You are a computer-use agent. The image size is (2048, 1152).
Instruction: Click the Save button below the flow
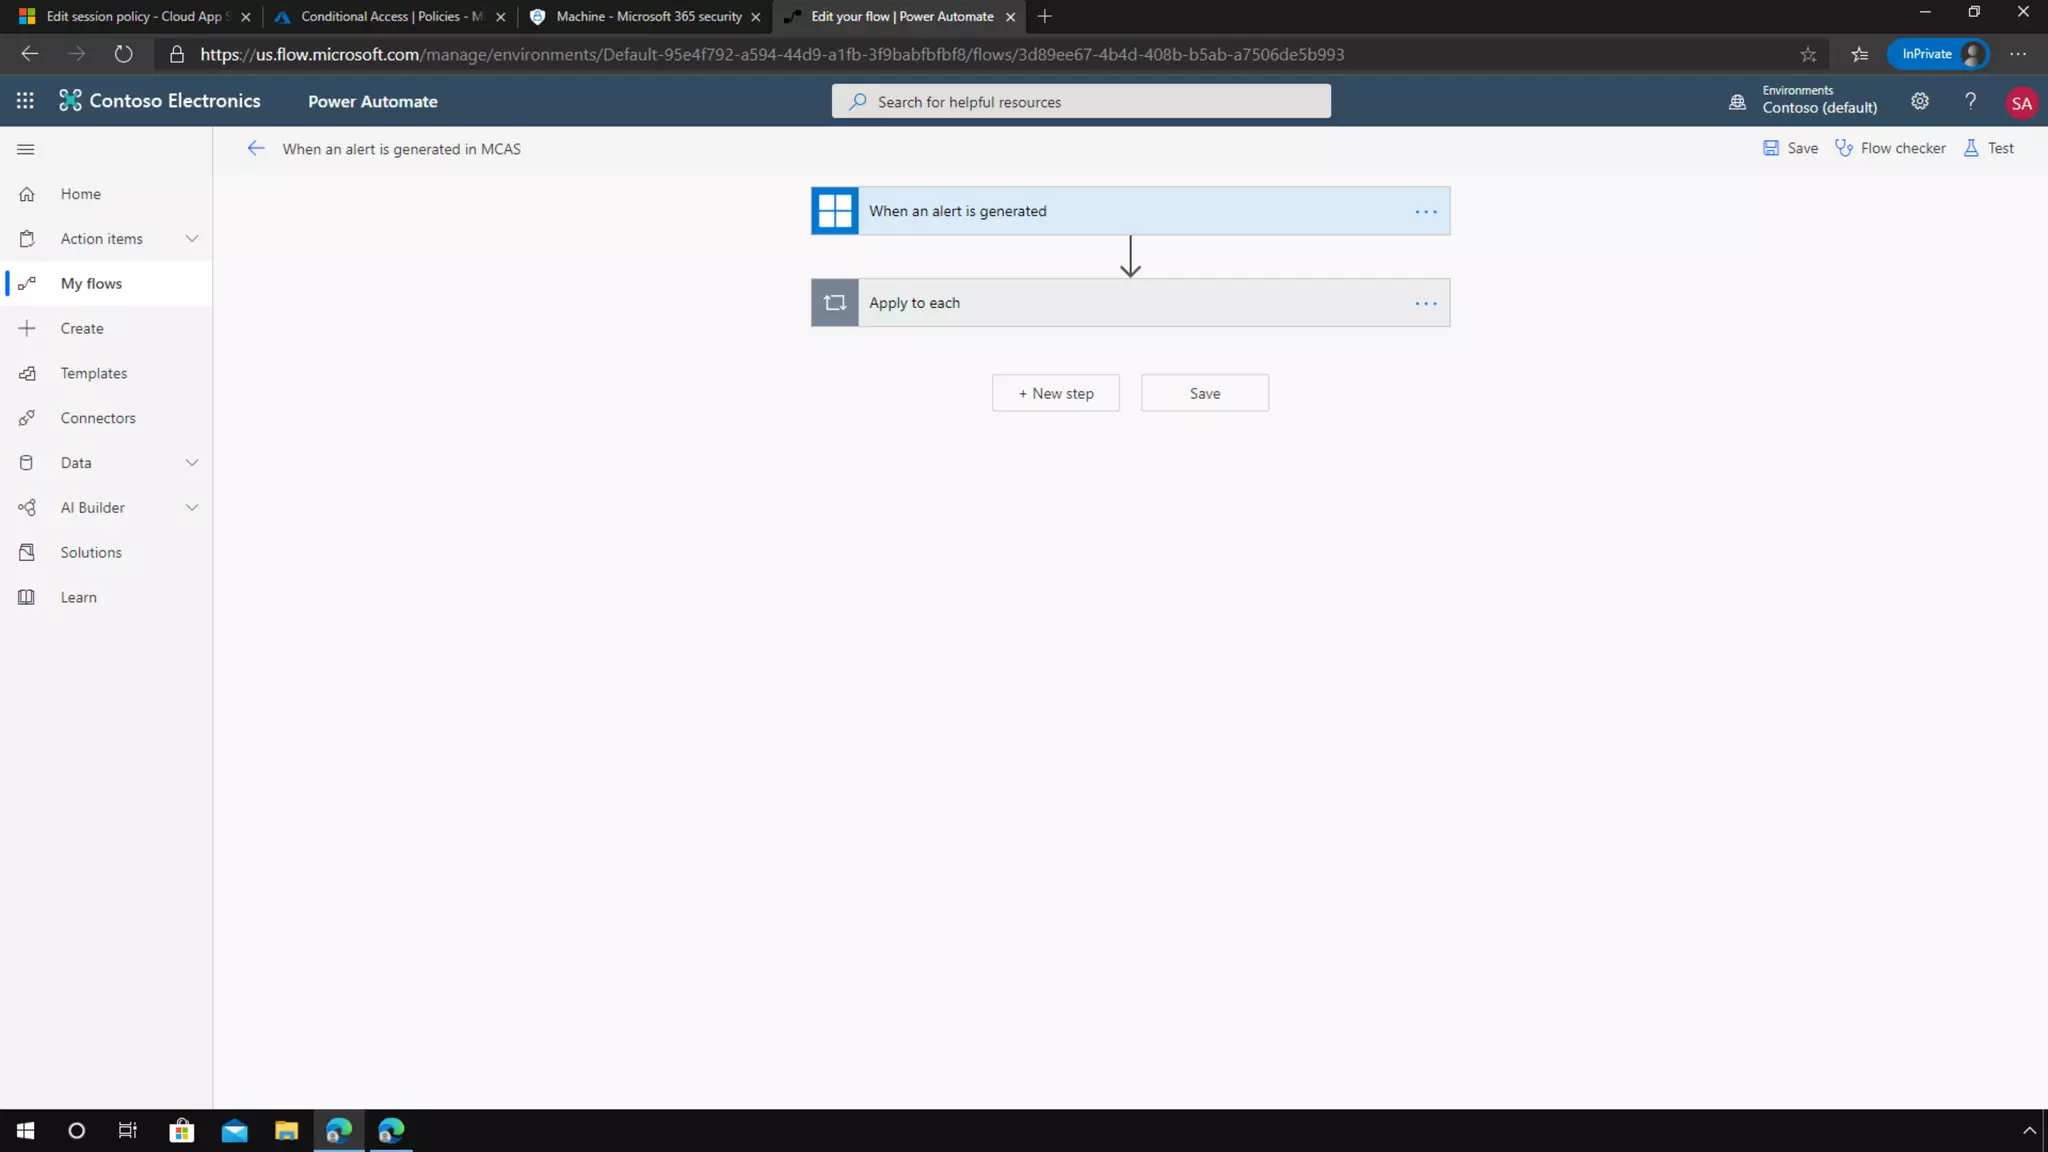1205,393
